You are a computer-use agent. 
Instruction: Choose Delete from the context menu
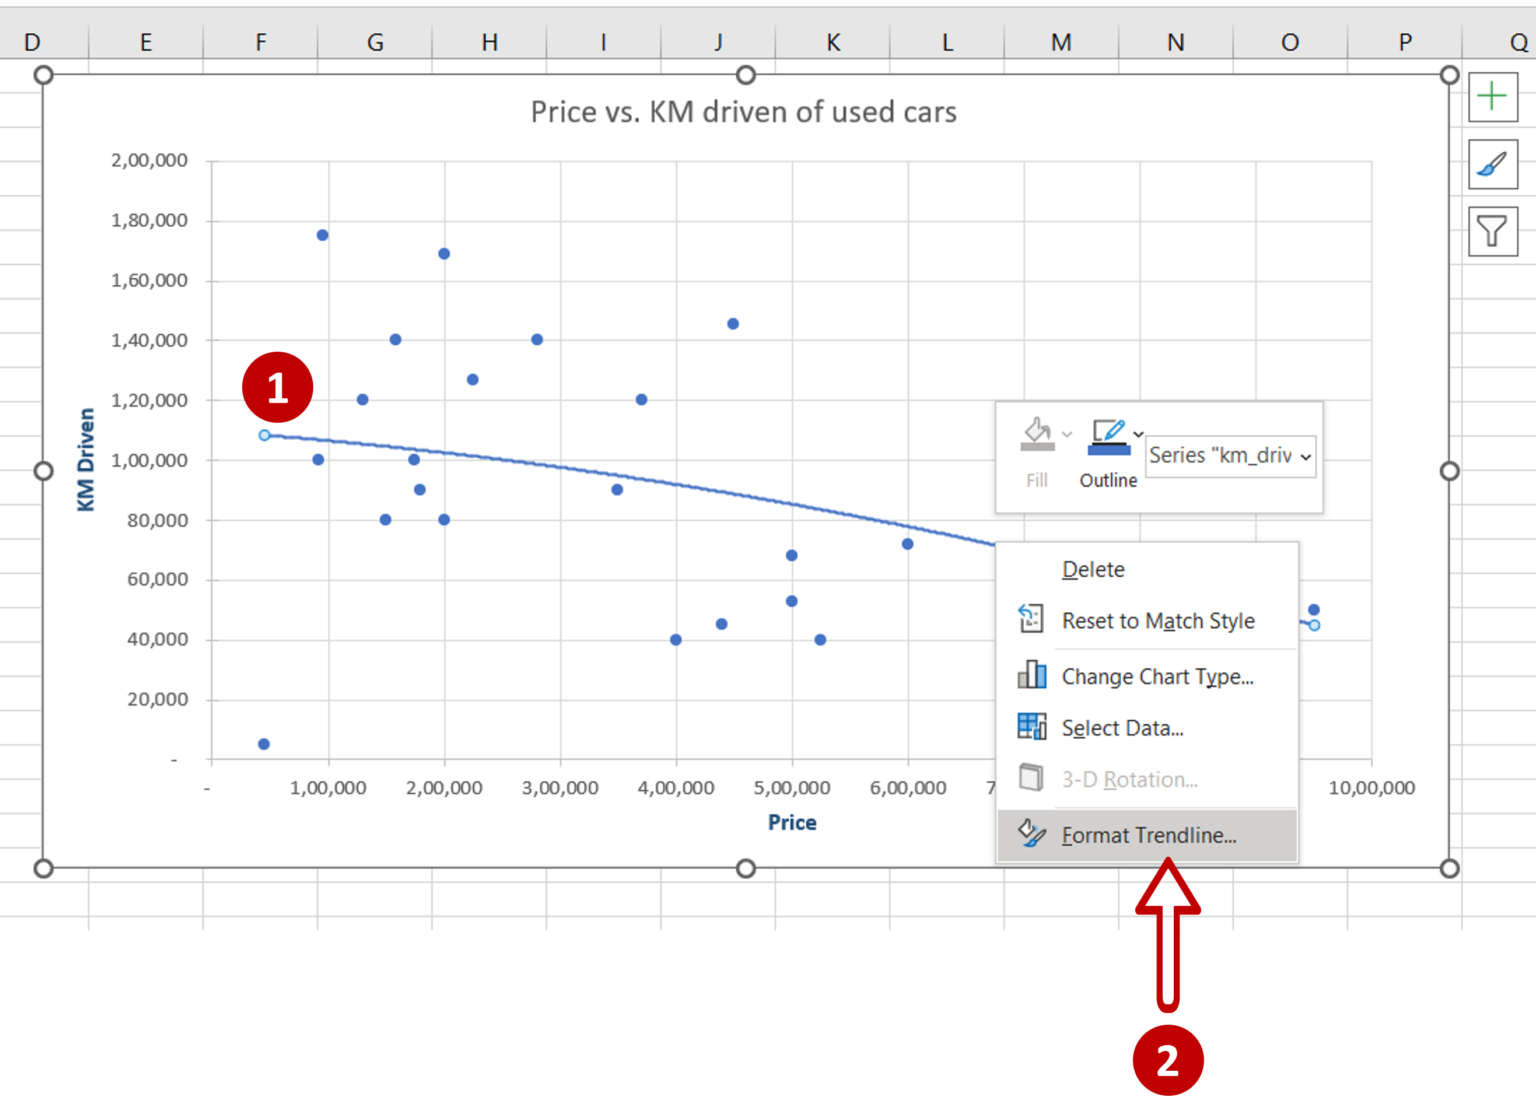coord(1092,568)
